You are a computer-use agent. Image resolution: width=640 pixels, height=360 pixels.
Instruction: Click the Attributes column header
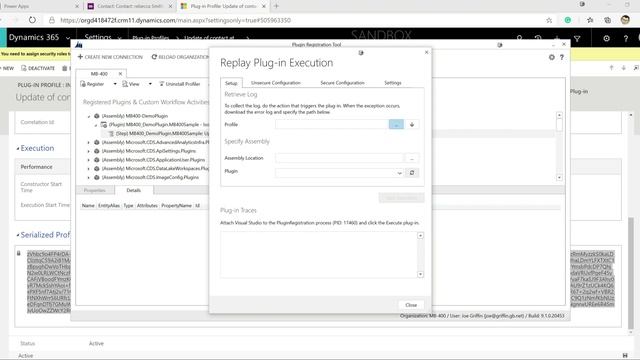point(147,205)
